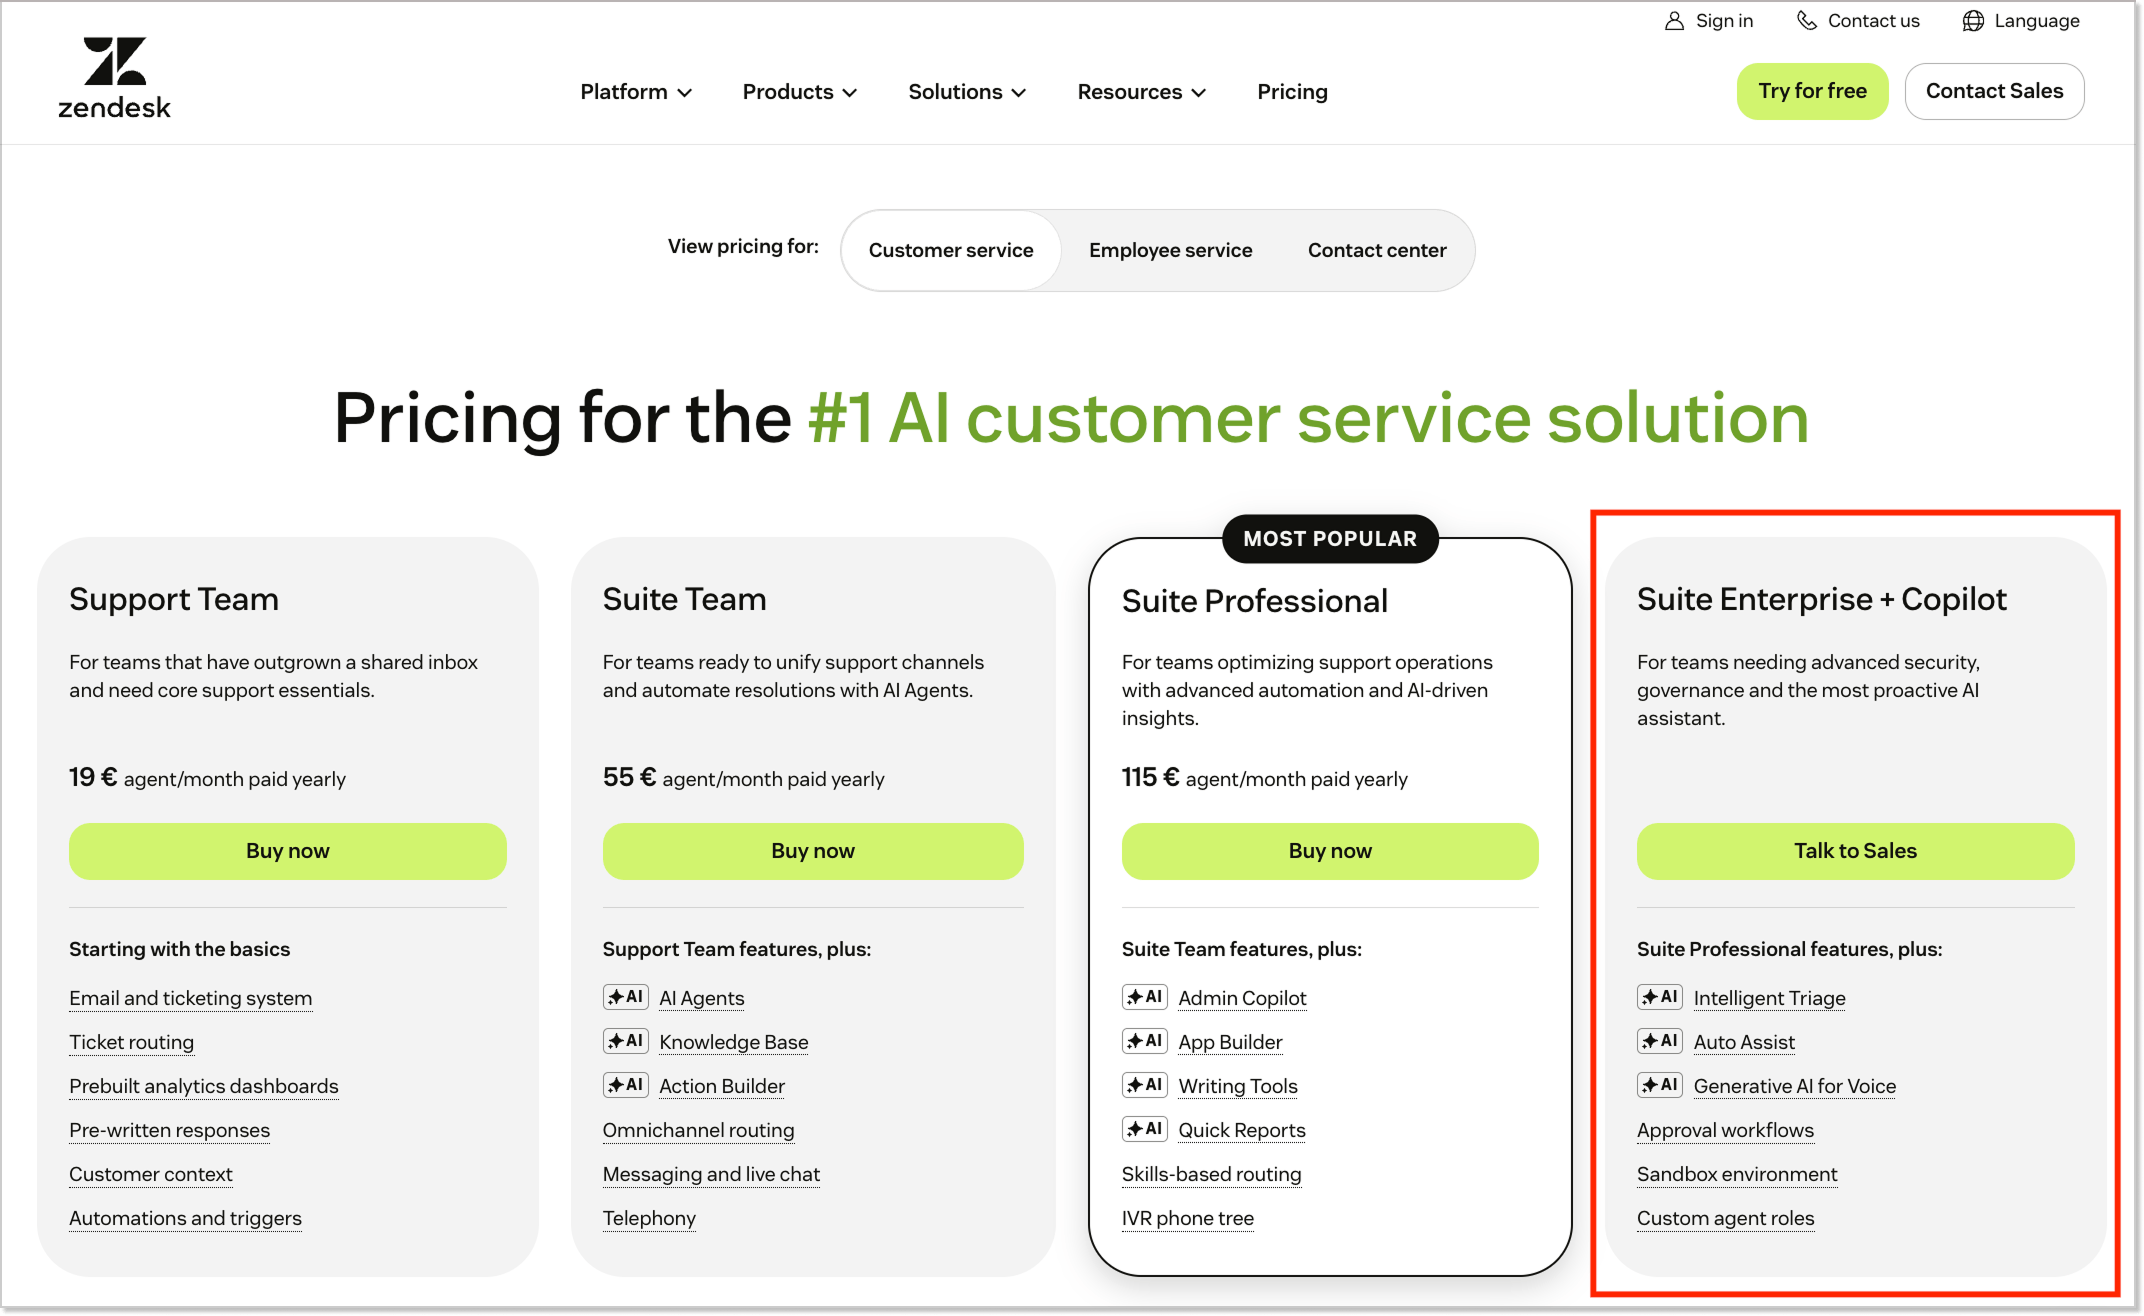Open Prebuilt analytics dashboards link
The height and width of the screenshot is (1316, 2144).
click(204, 1086)
